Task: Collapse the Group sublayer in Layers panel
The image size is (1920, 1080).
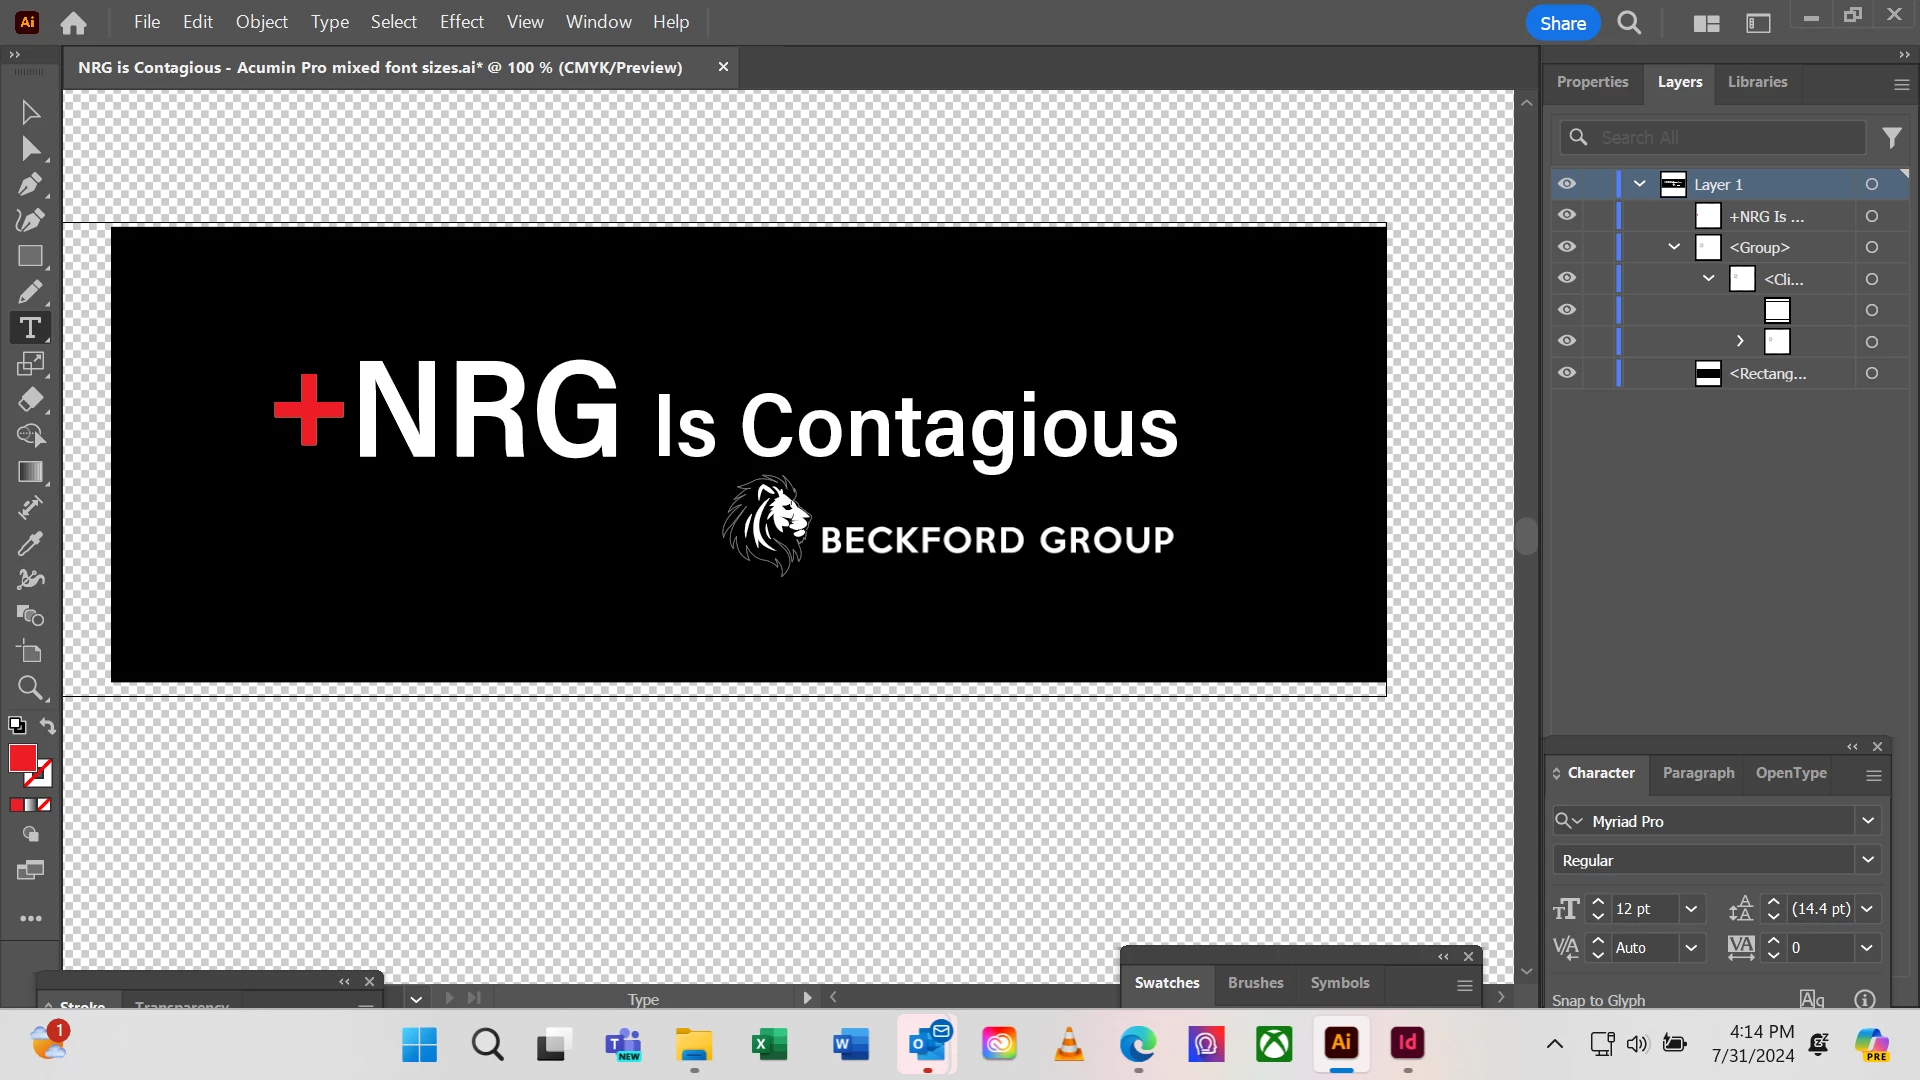Action: pos(1674,247)
